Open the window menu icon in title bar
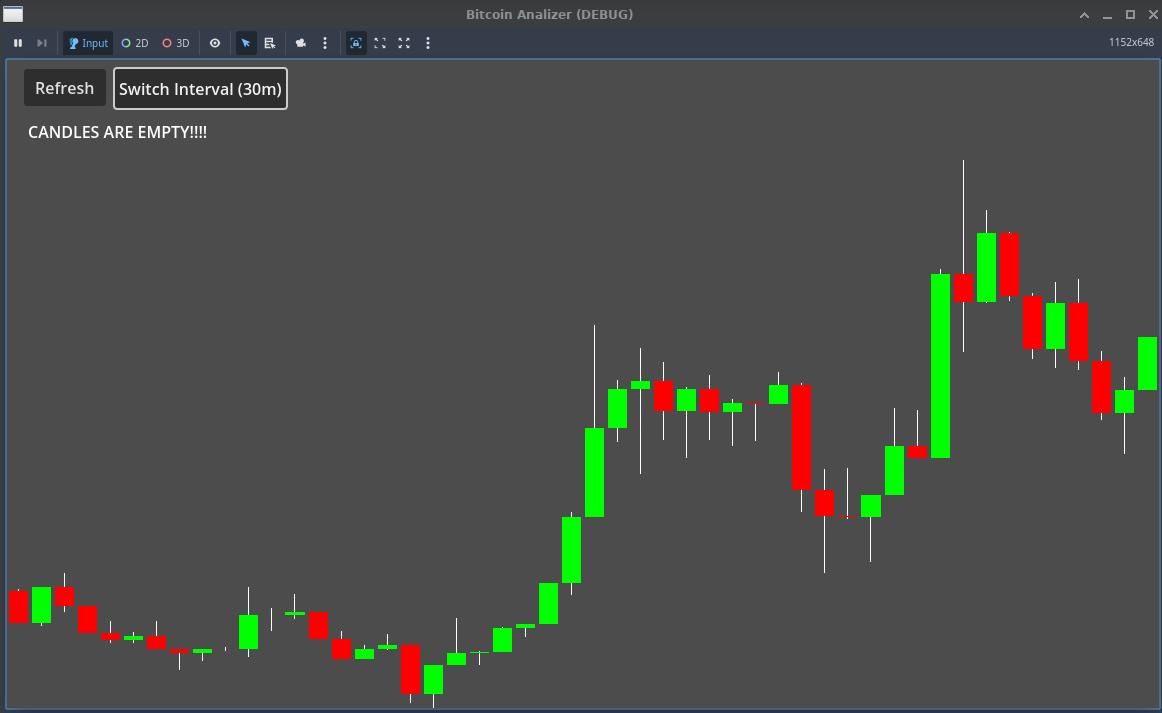Image resolution: width=1162 pixels, height=713 pixels. [x=13, y=14]
